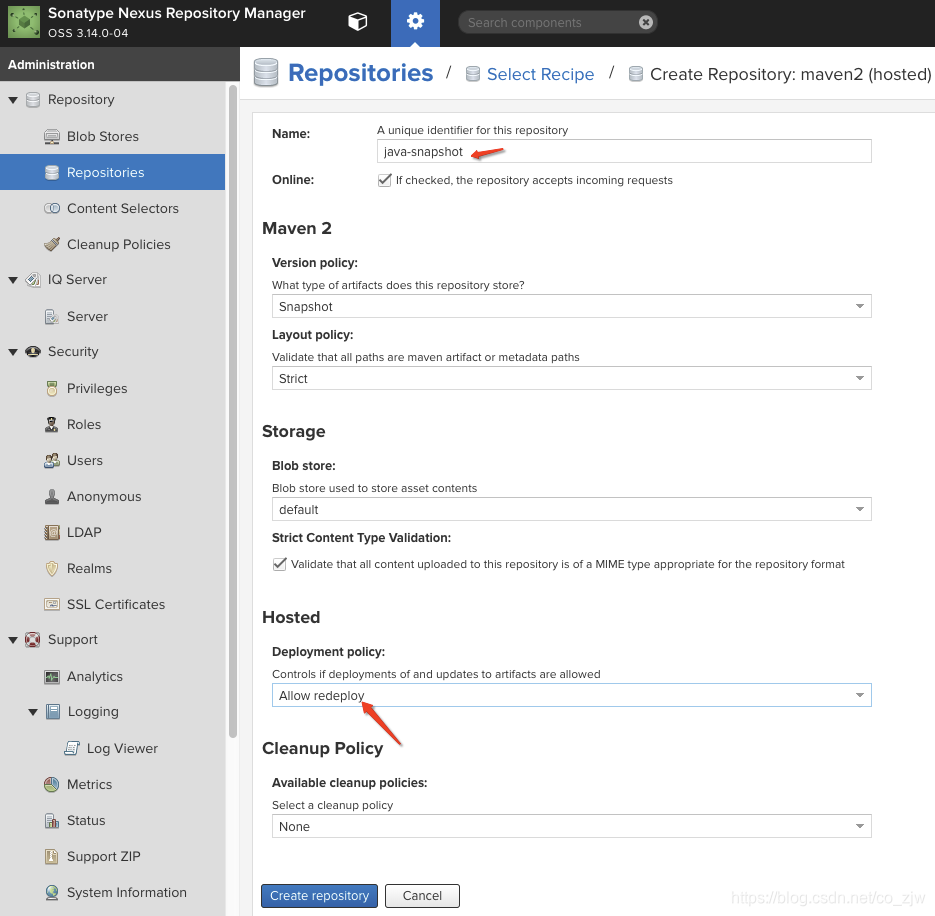Click the Anonymous user icon

tap(52, 496)
